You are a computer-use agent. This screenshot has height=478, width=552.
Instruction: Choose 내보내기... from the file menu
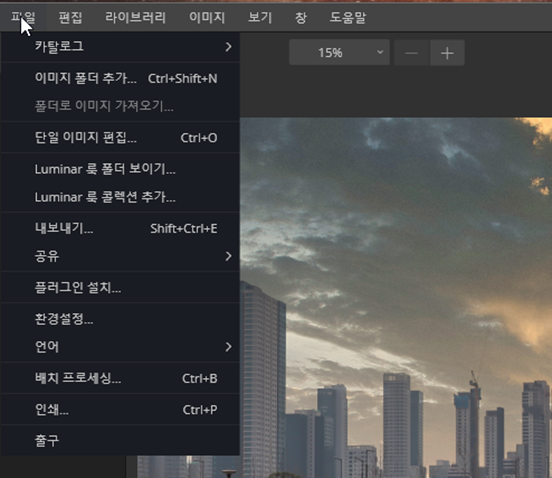120,228
